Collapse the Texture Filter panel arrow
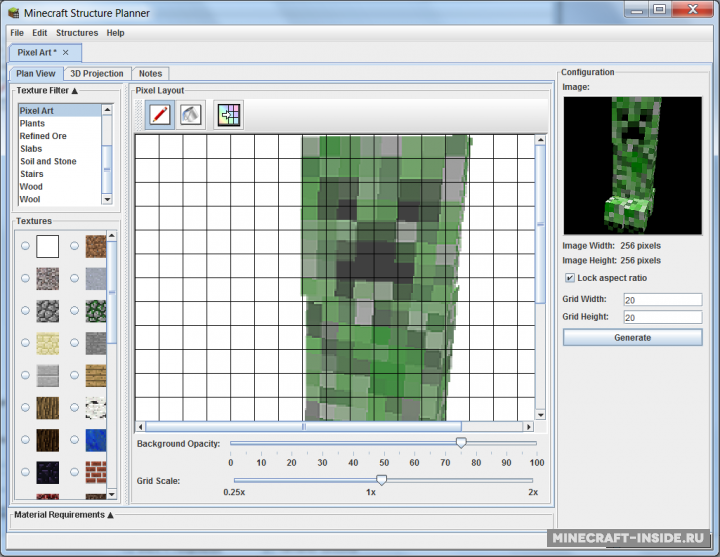 pos(75,91)
